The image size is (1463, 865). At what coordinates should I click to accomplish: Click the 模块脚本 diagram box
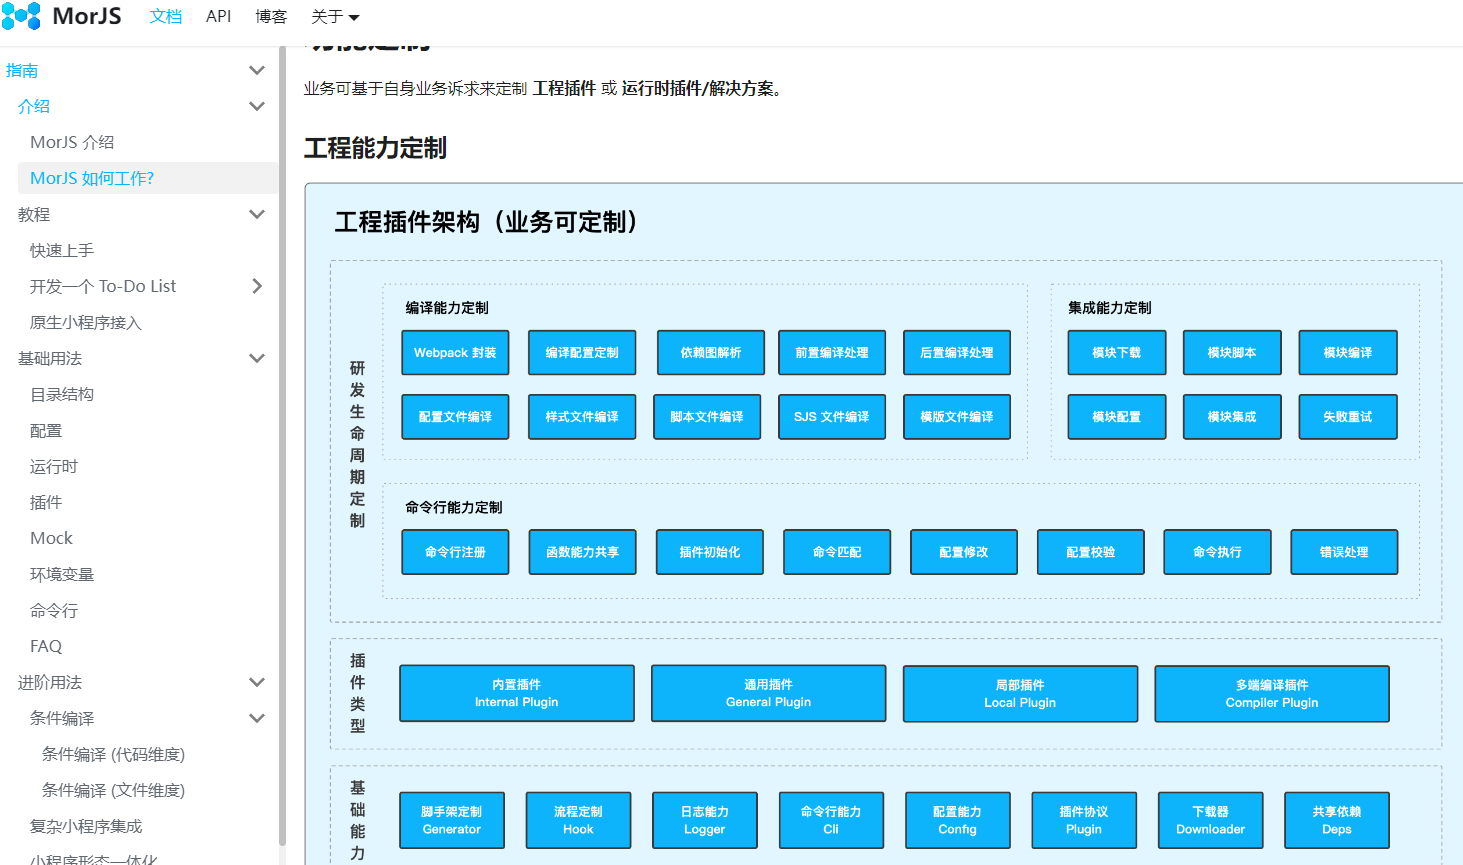pyautogui.click(x=1232, y=353)
